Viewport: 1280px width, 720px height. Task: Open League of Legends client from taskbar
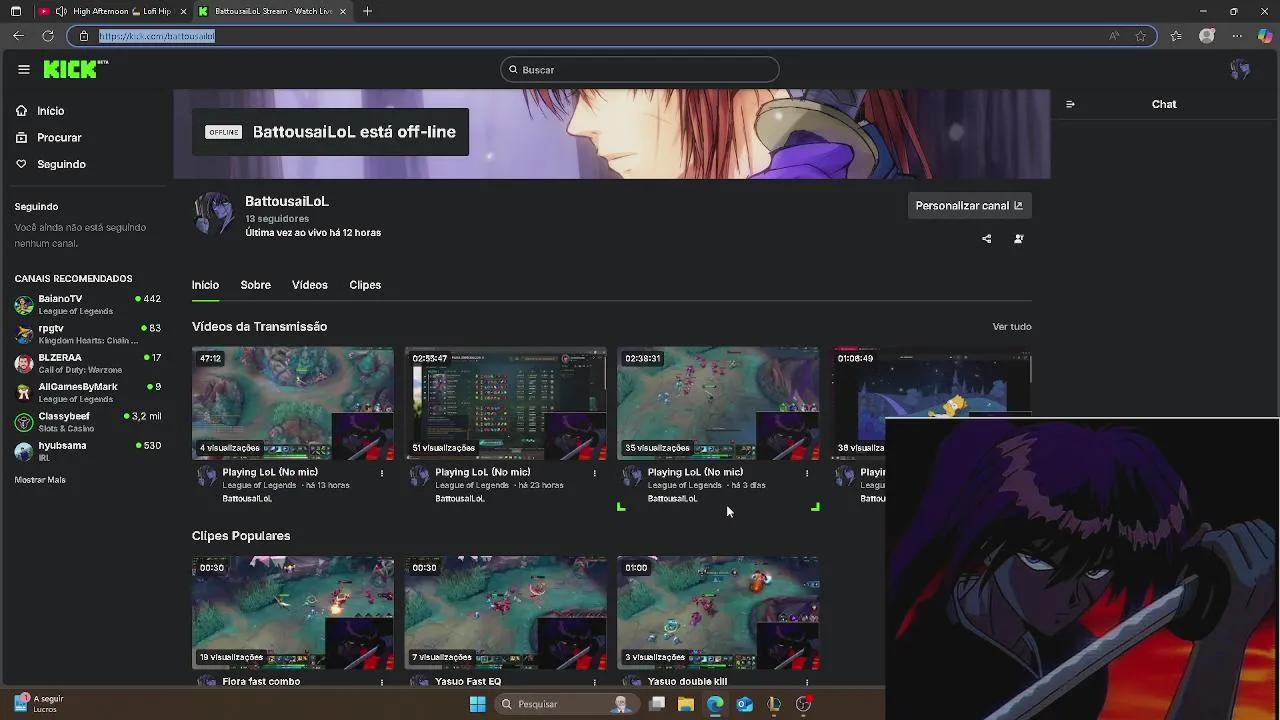point(774,704)
